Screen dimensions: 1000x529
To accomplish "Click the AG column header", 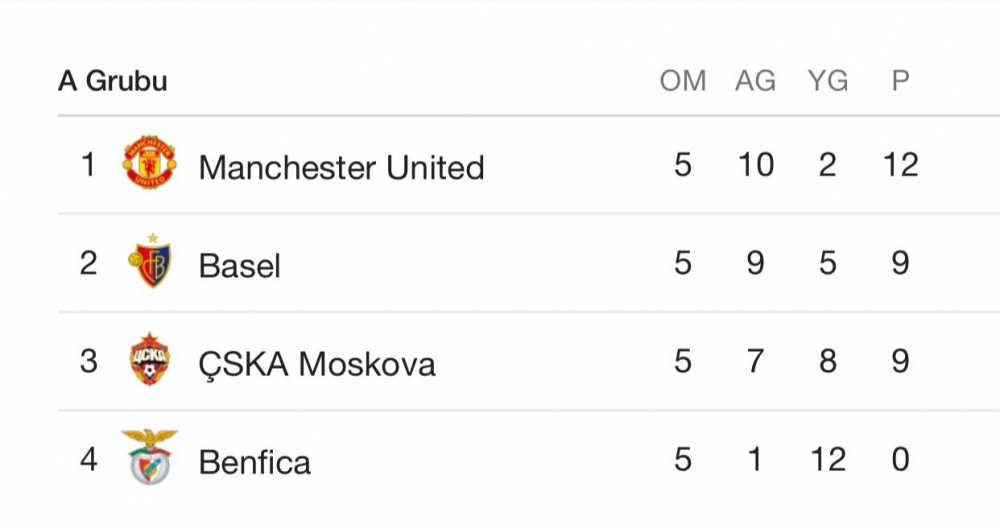I will (x=755, y=81).
